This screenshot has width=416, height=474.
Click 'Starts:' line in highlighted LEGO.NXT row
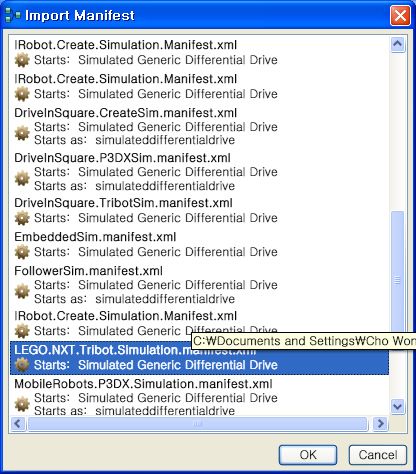click(156, 365)
